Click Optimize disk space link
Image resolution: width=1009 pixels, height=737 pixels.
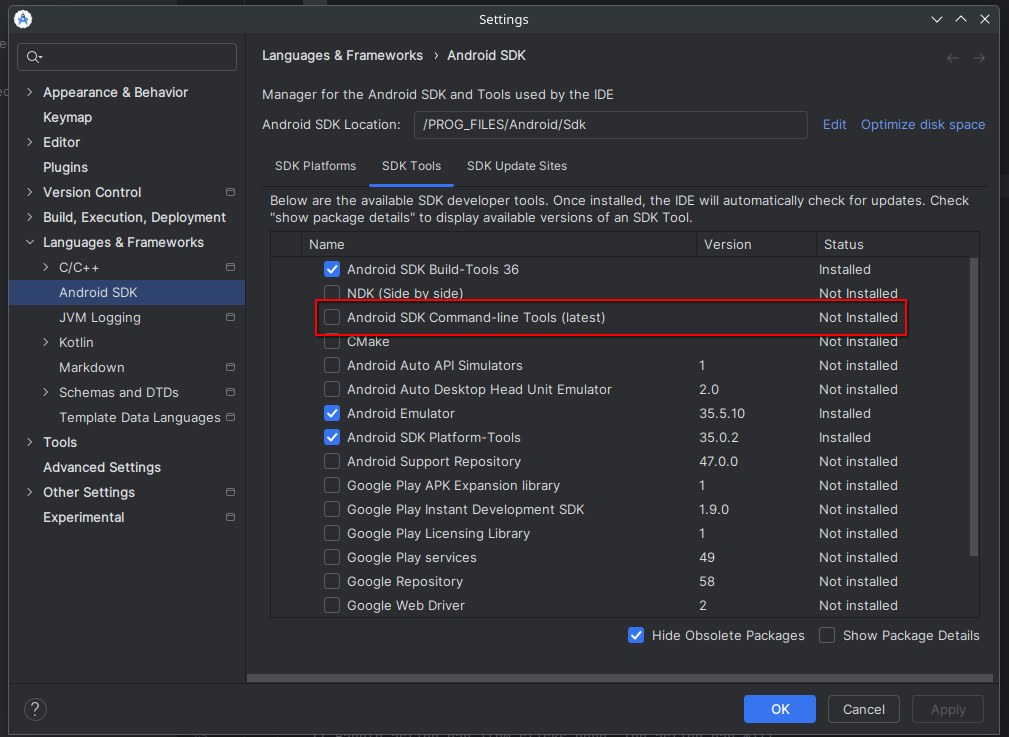point(923,124)
